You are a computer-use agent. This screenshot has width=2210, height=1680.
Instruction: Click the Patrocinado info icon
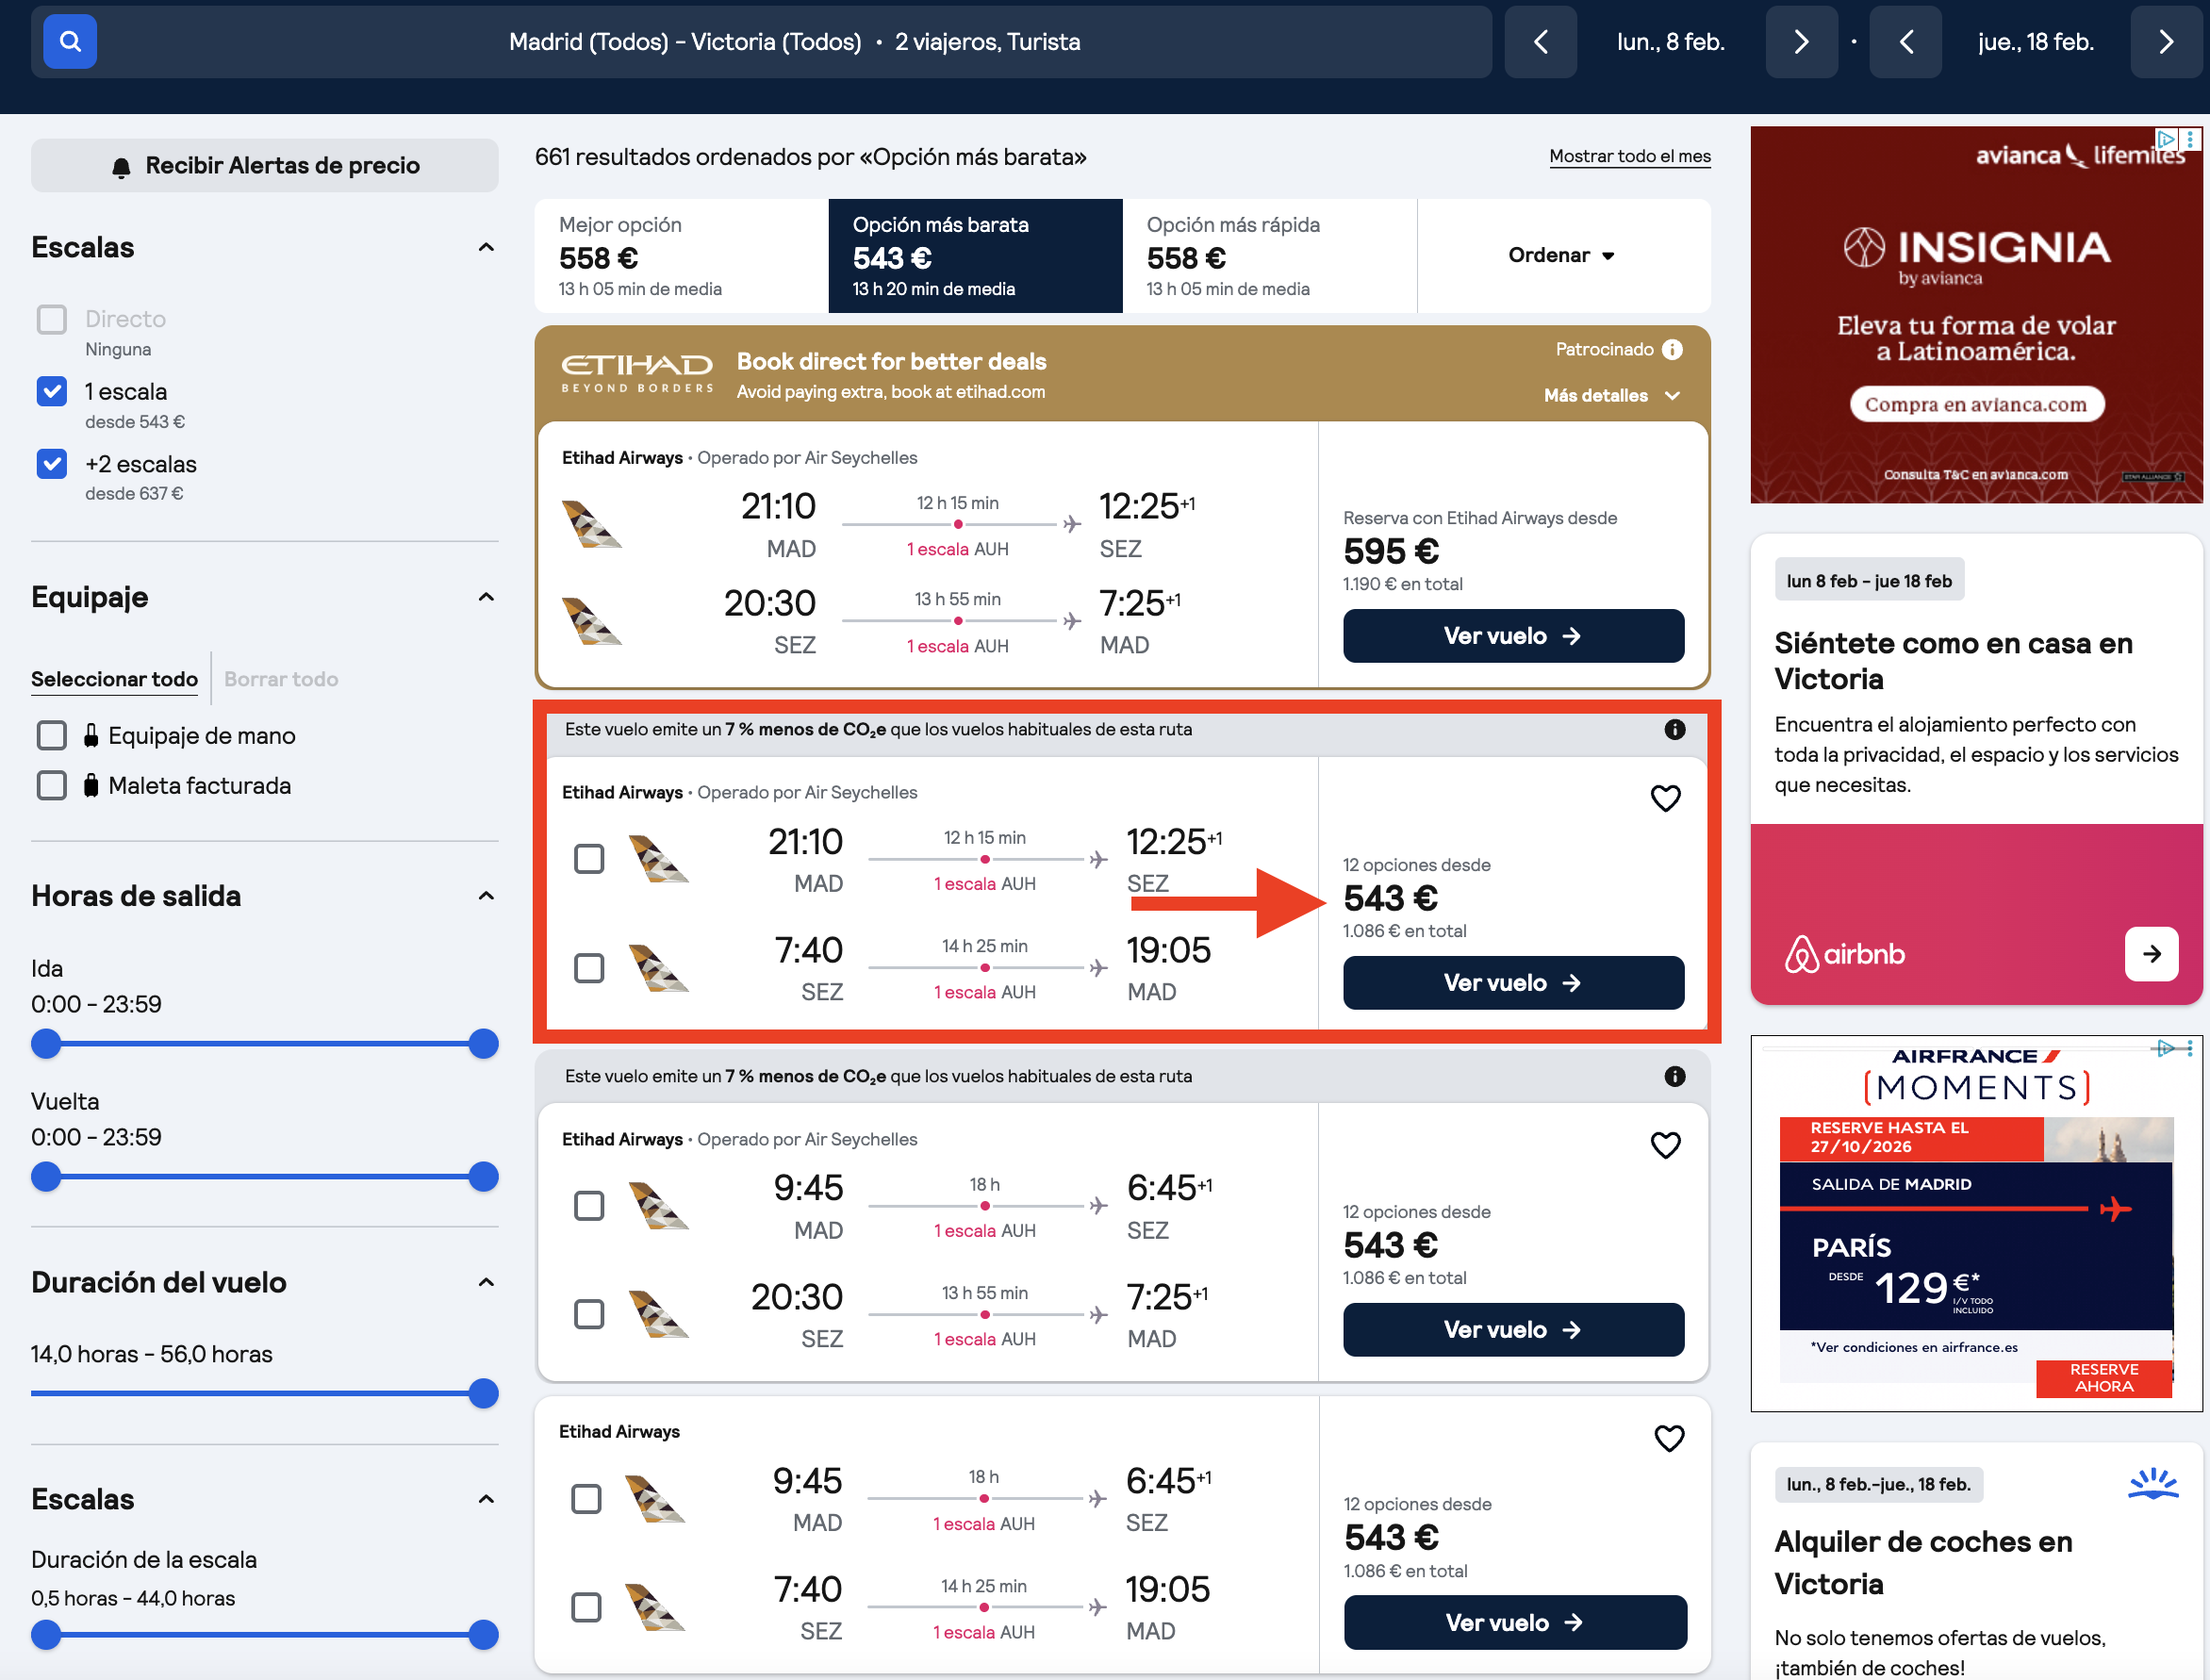1672,349
